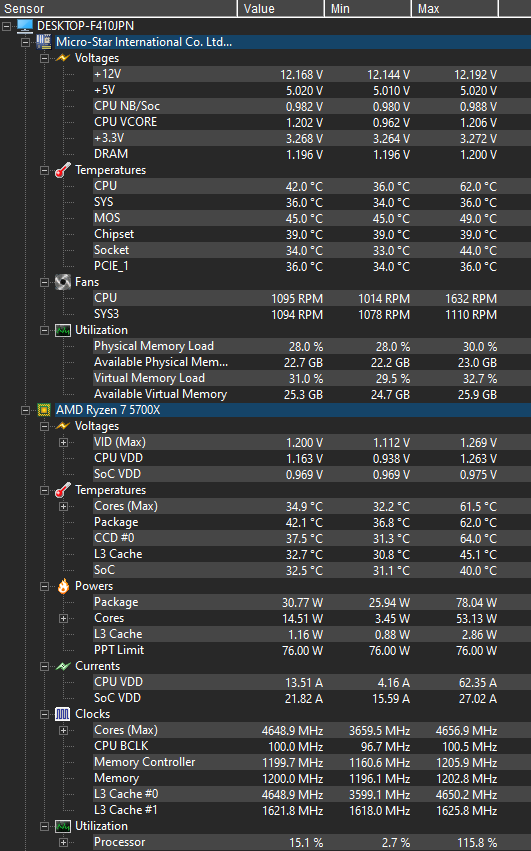The width and height of the screenshot is (531, 851).
Task: Expand the Cores power entry
Action: pos(64,618)
